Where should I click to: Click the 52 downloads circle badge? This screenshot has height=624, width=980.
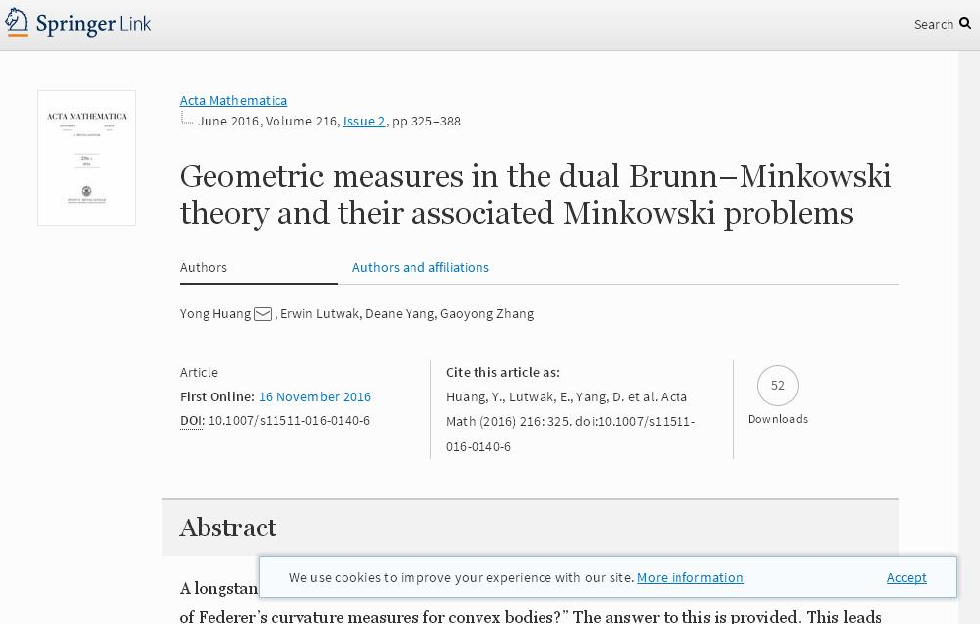coord(778,386)
